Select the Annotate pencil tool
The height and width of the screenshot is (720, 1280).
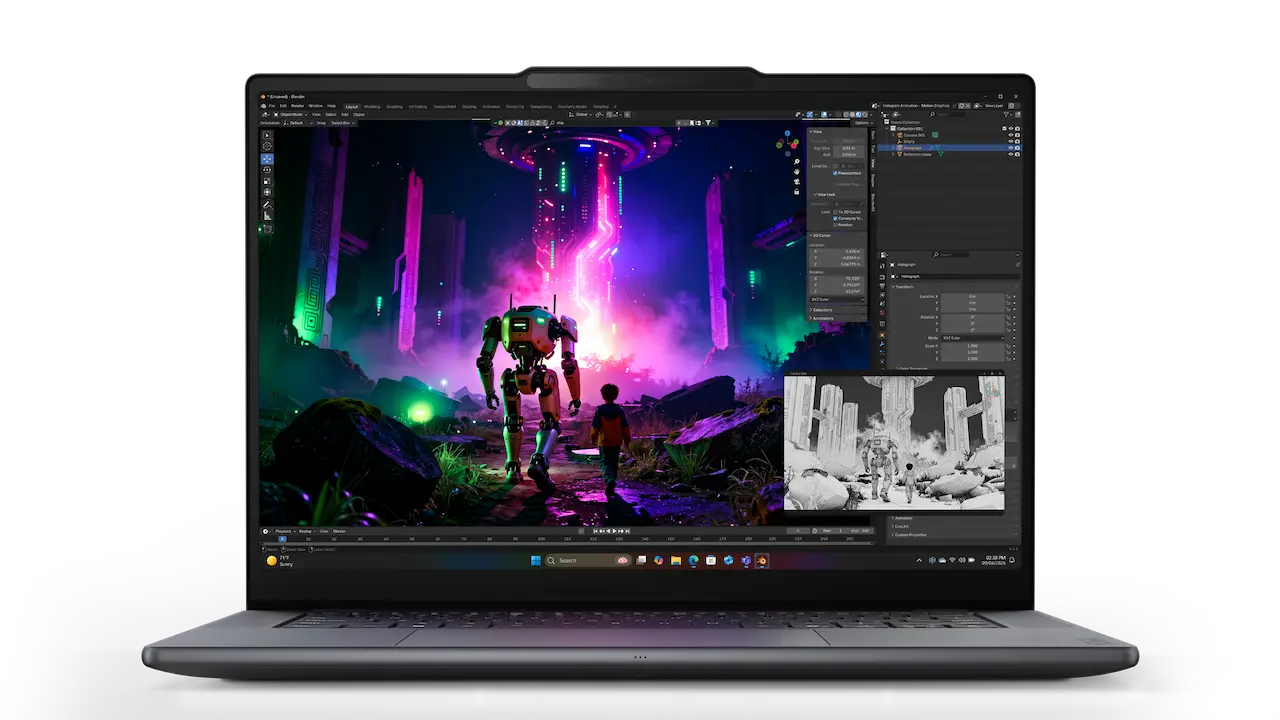click(x=267, y=205)
